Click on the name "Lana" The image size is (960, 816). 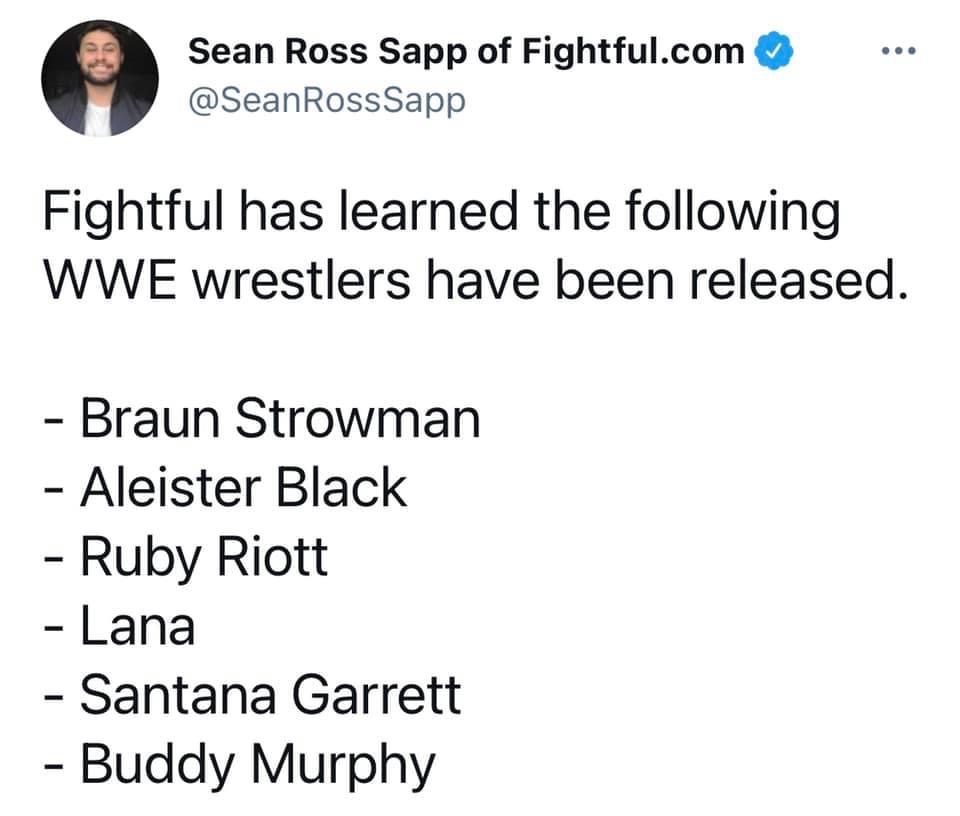pyautogui.click(x=137, y=627)
